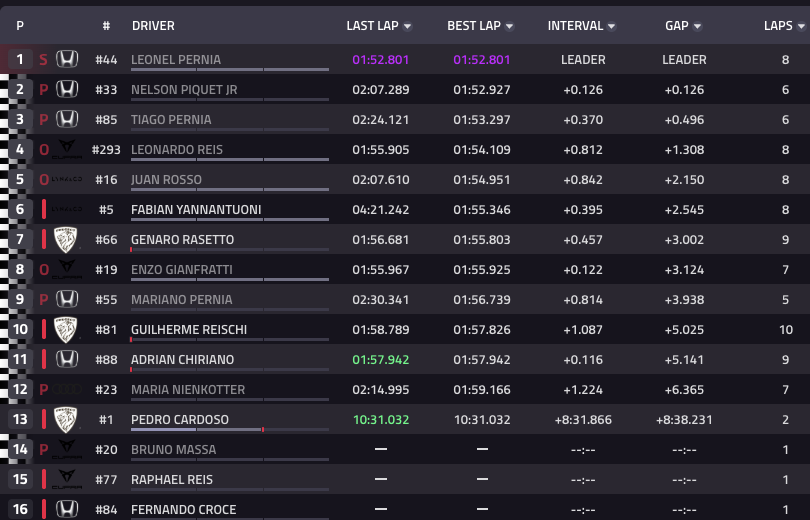Click the DRIVER column header
Viewport: 810px width, 520px height.
point(153,25)
